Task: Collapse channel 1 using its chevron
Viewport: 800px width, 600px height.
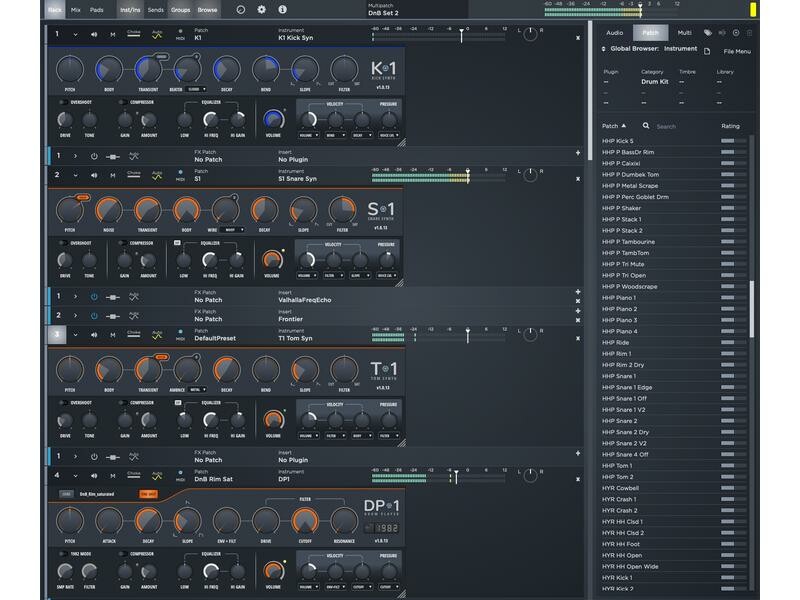Action: coord(75,34)
